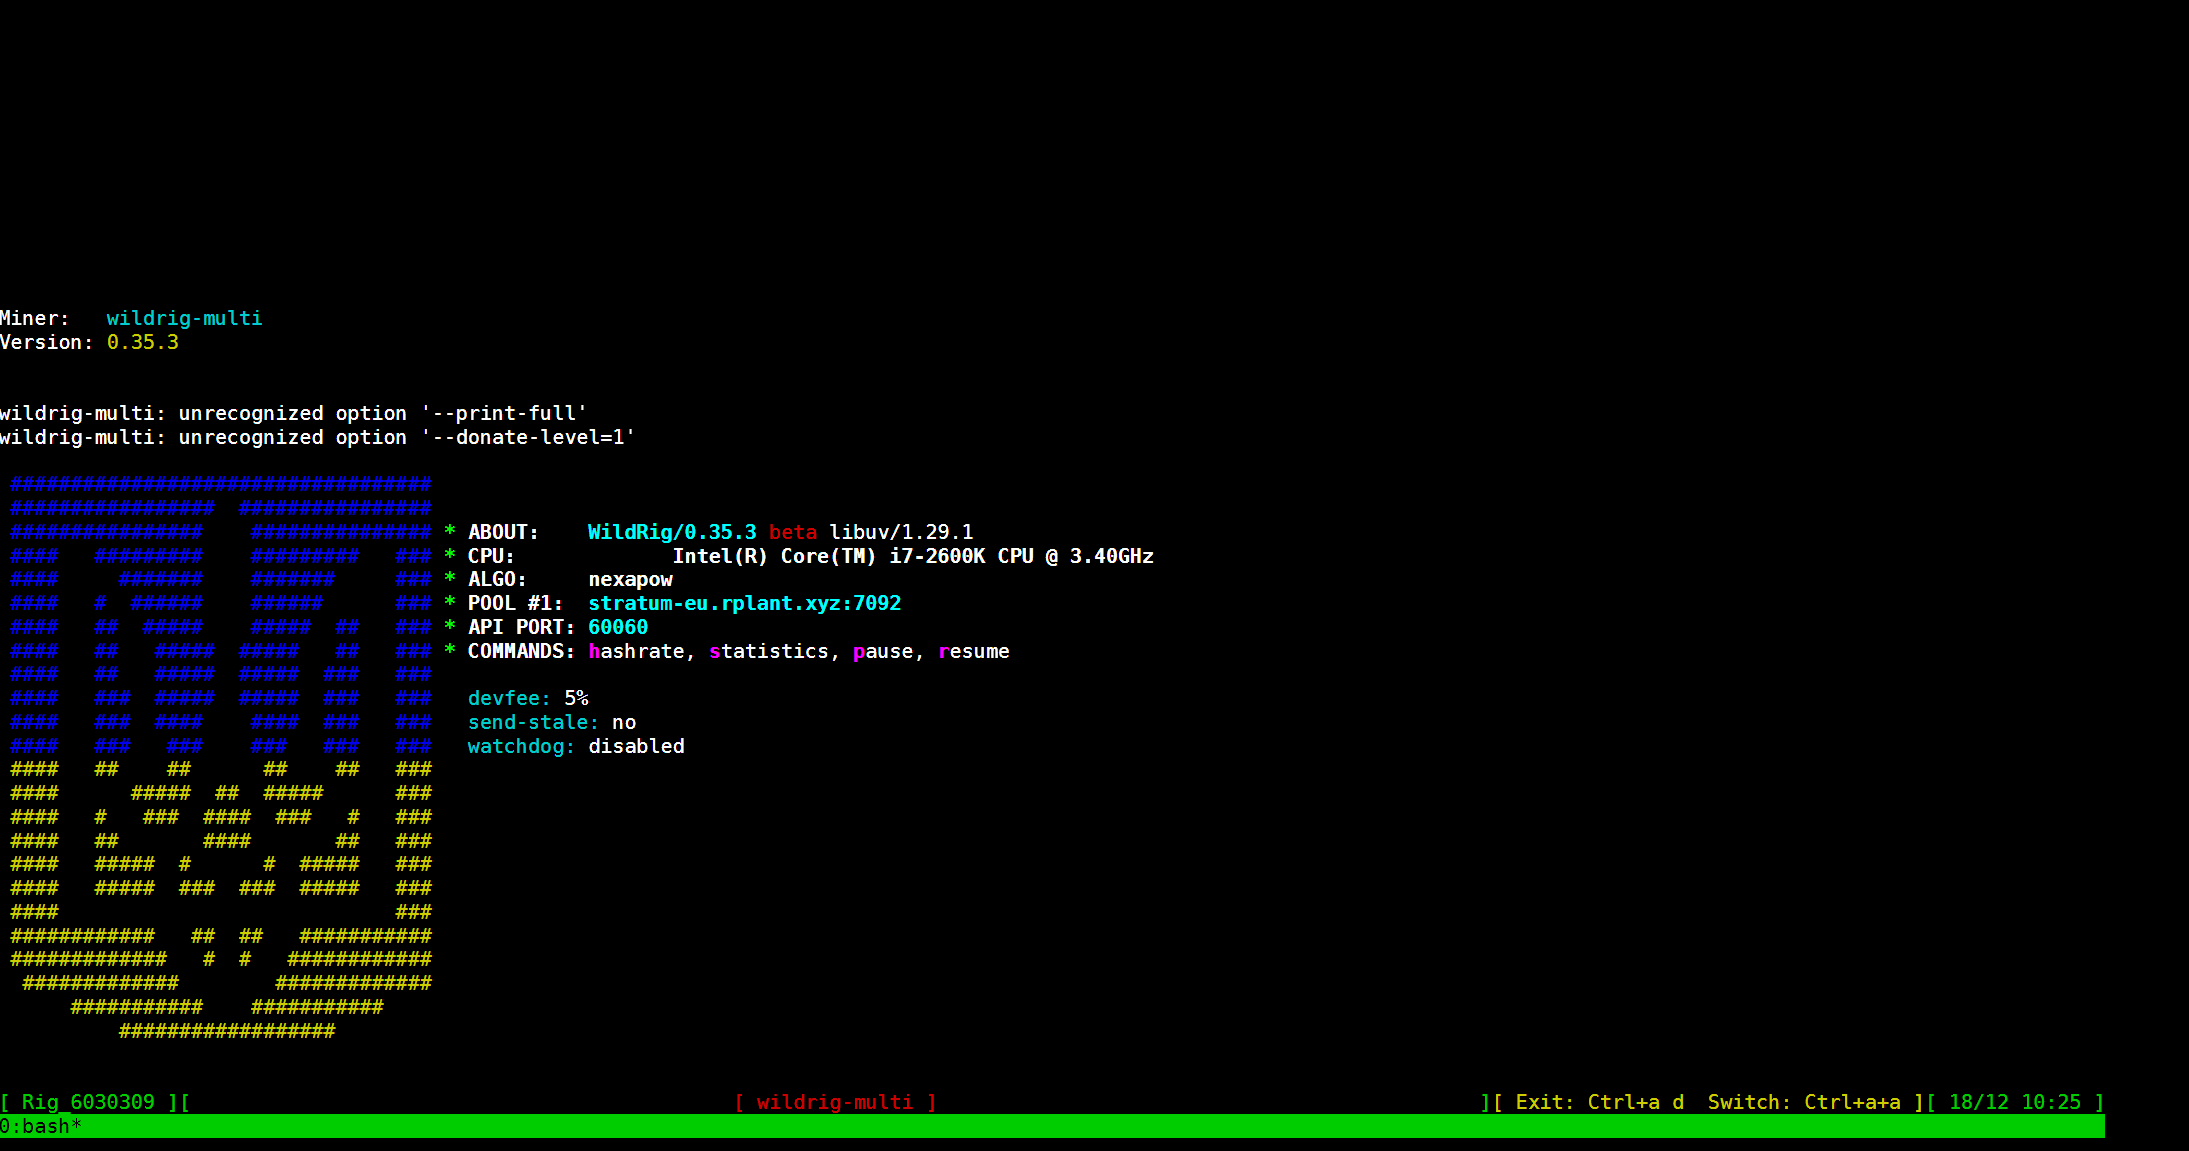Select the pause command keyword
The image size is (2189, 1151).
coord(883,651)
